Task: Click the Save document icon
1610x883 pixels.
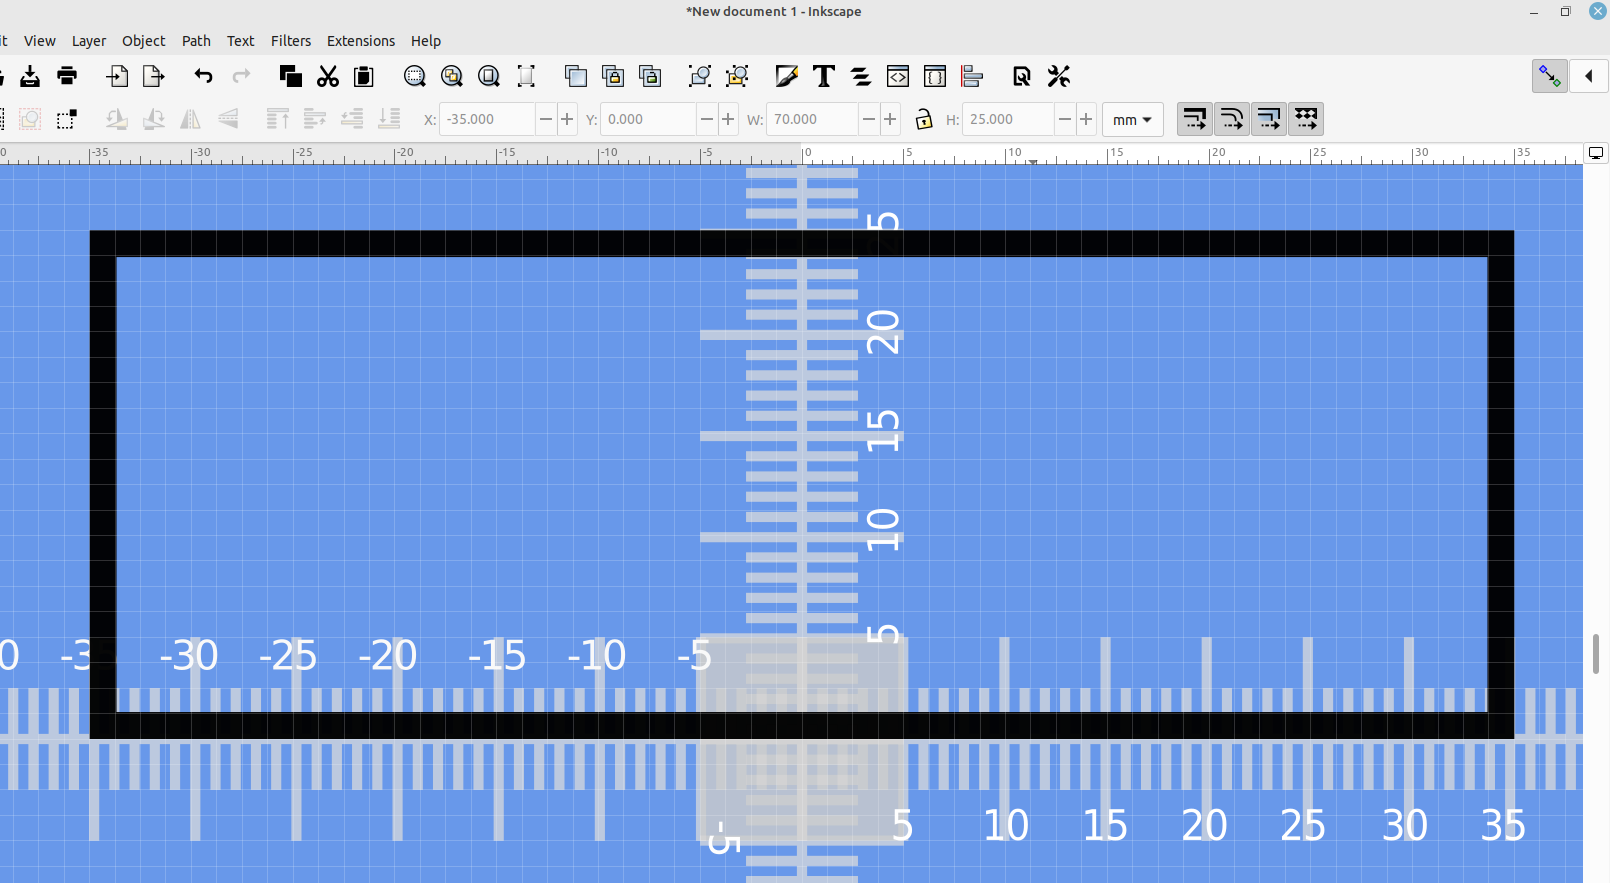Action: pos(30,76)
